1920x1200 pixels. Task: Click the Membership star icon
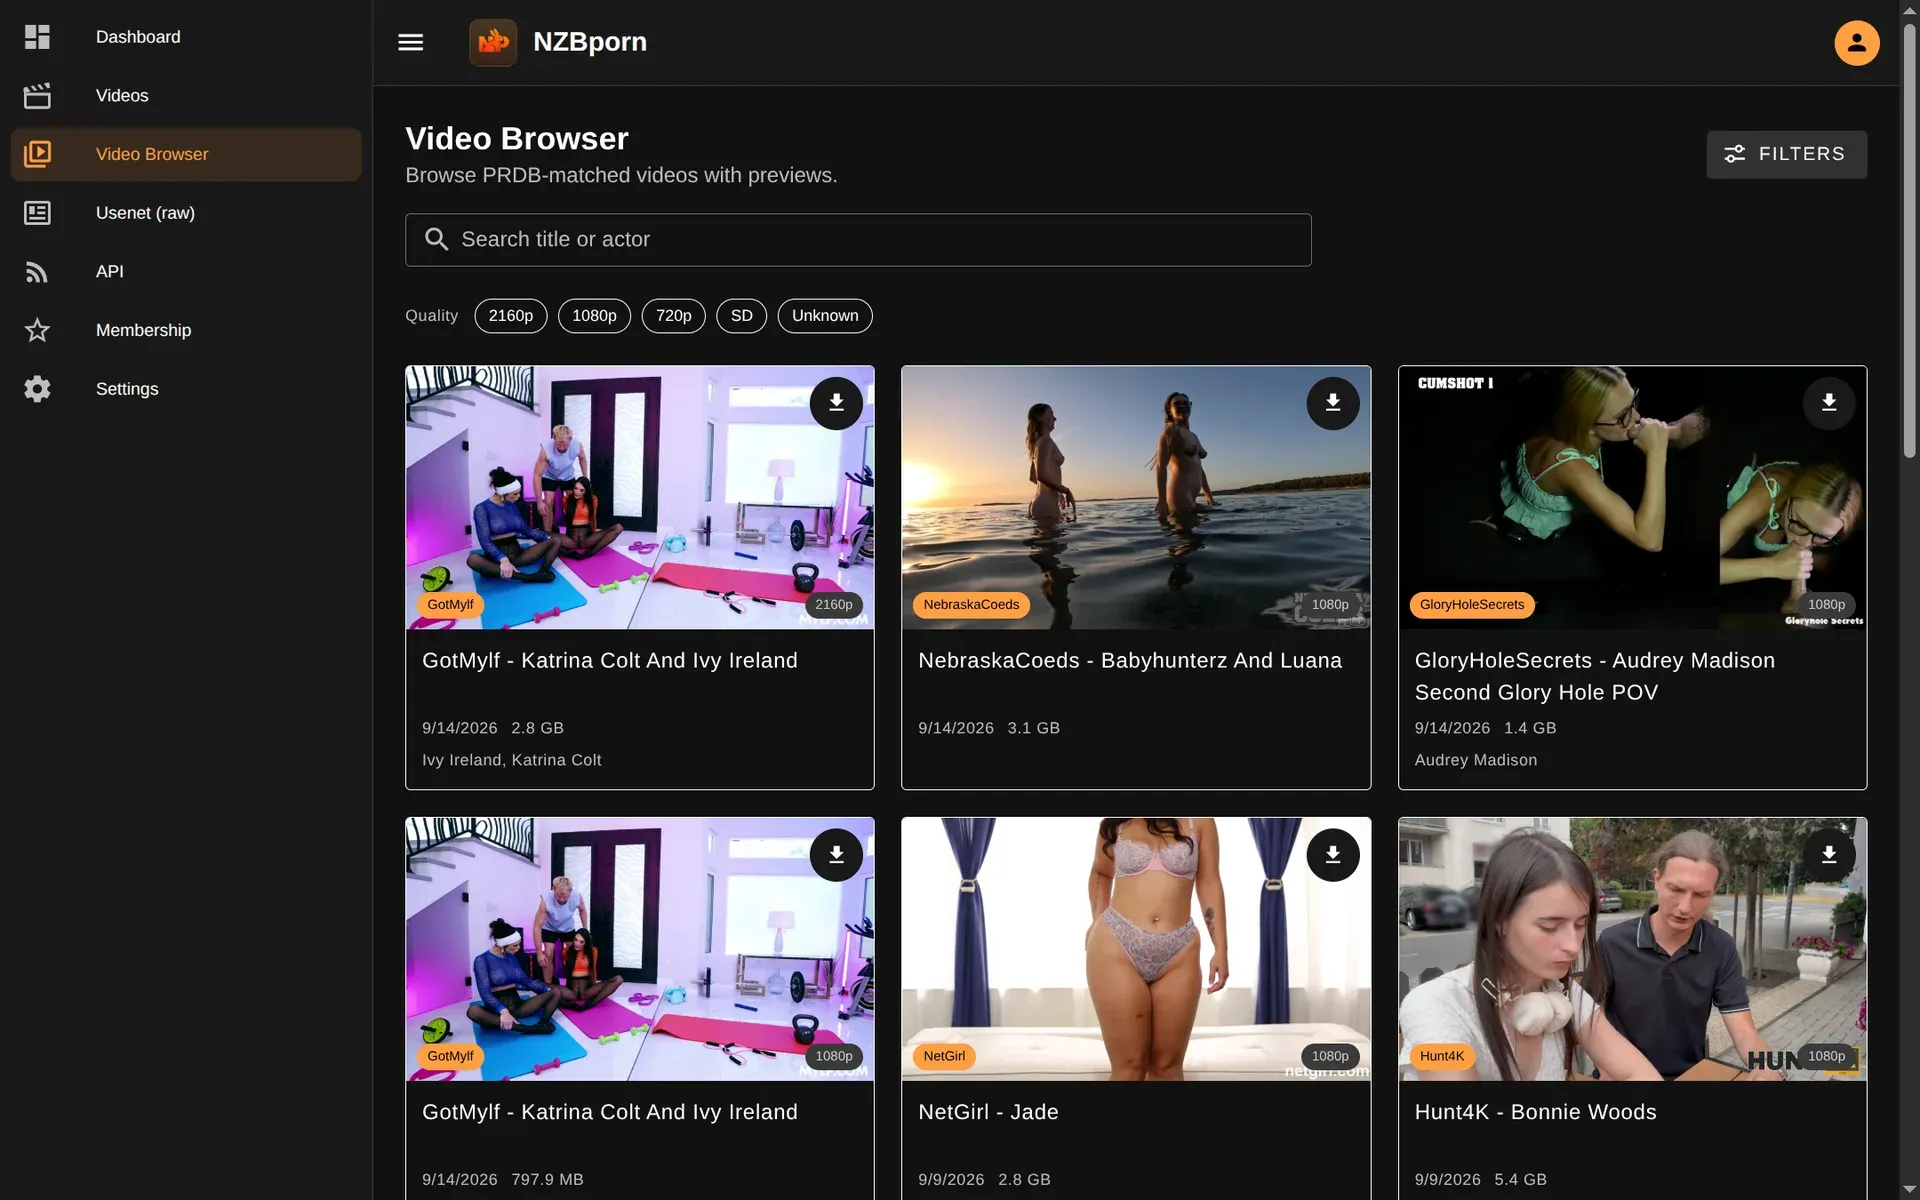(37, 330)
